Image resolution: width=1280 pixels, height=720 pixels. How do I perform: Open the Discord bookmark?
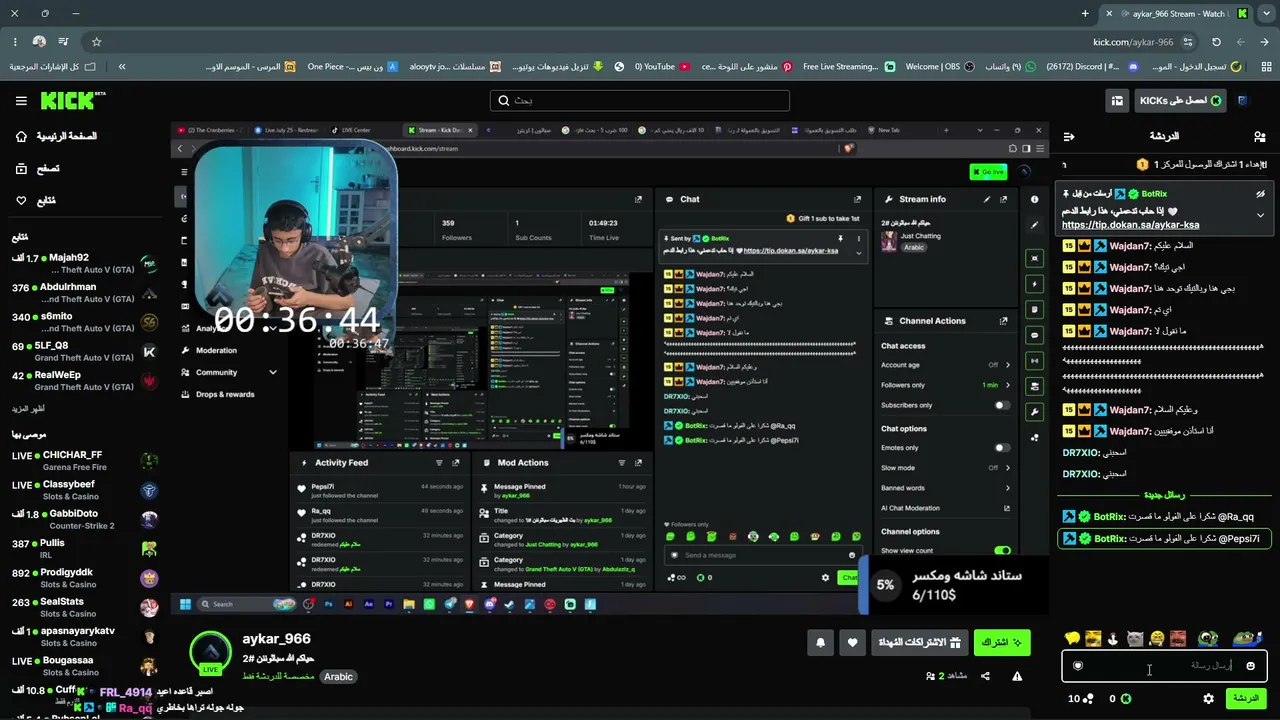pos(1091,67)
